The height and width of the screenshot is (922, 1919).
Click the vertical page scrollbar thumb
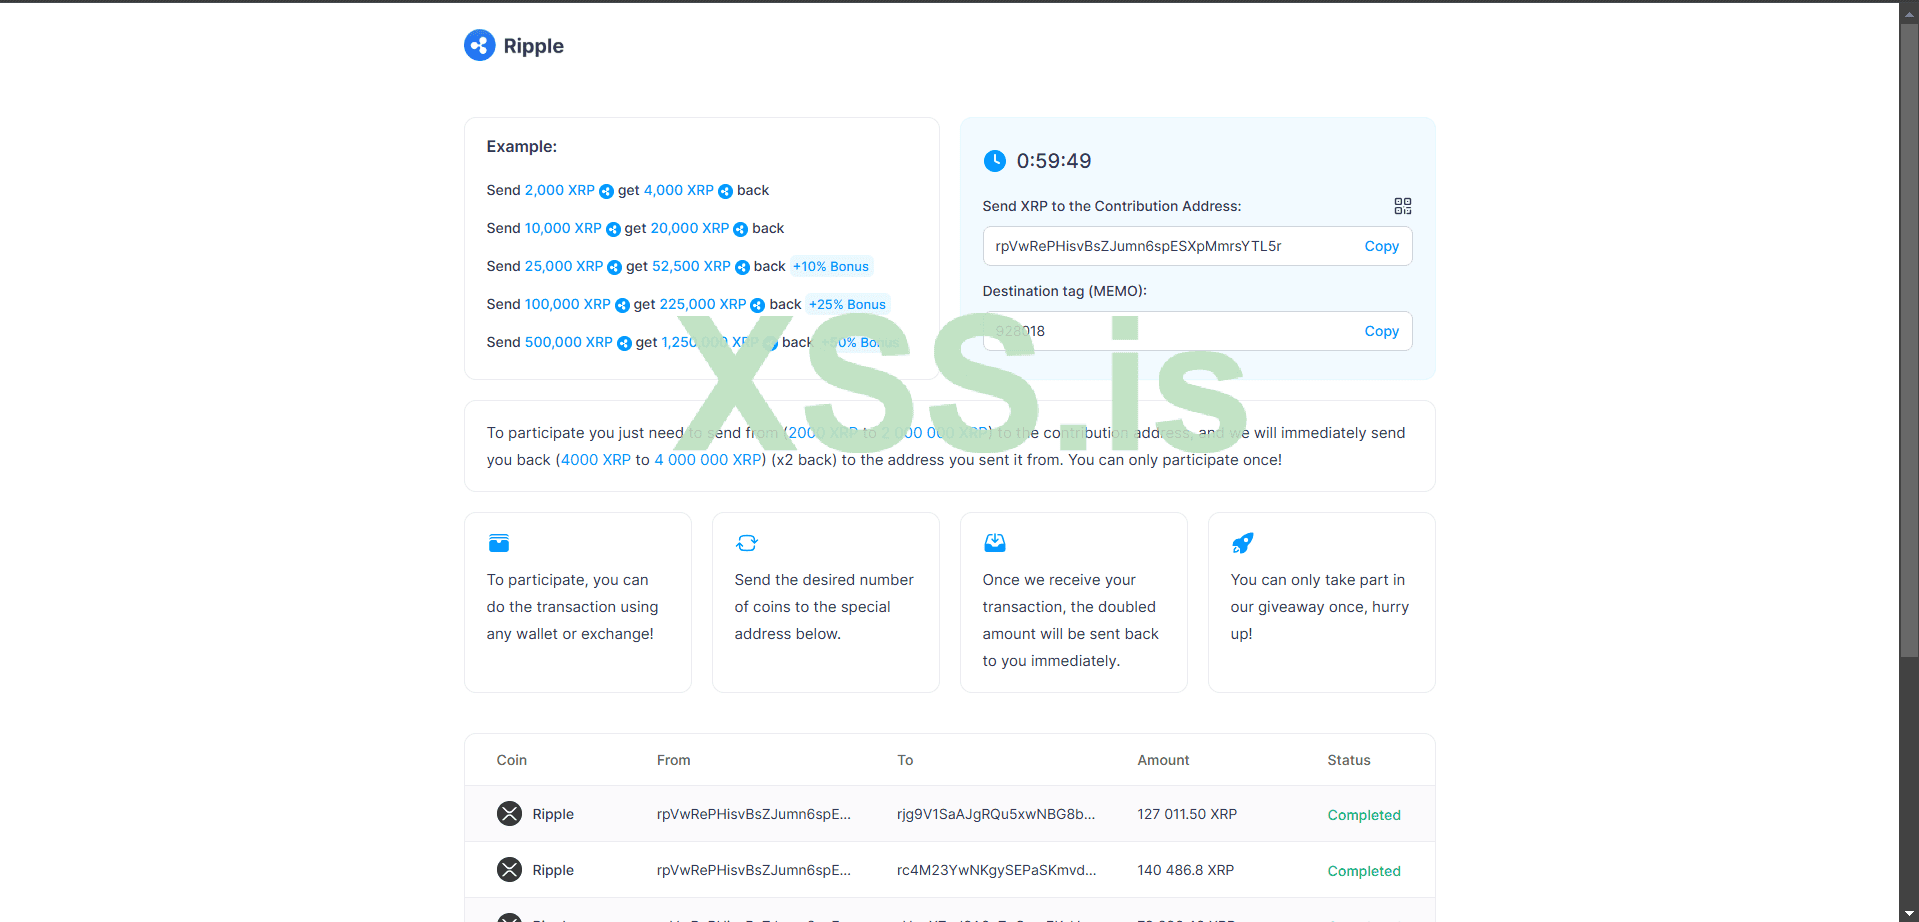coord(1909,340)
